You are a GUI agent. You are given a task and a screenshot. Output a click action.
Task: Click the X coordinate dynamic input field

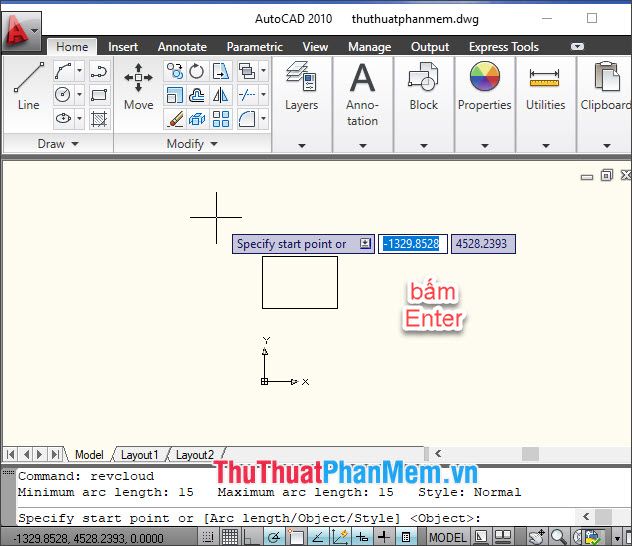pos(412,244)
